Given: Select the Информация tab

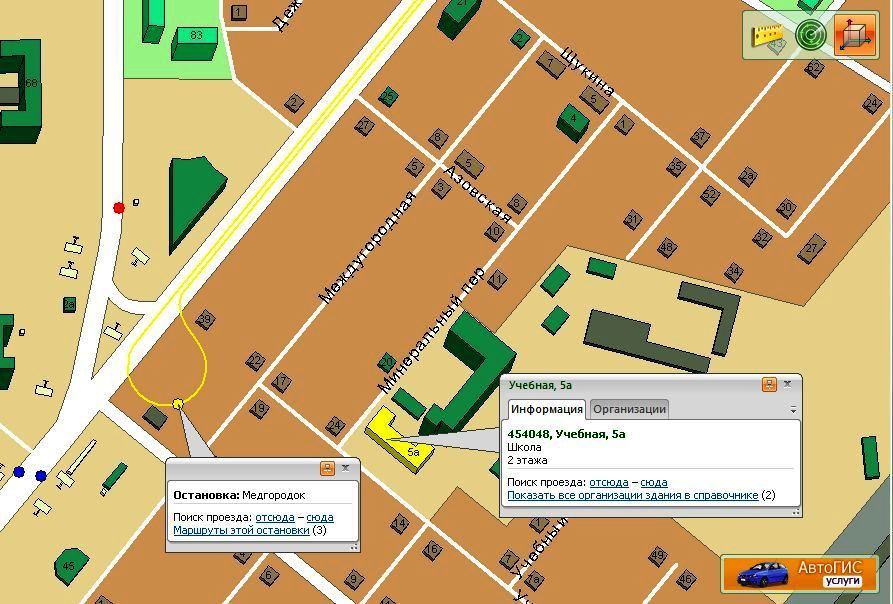Looking at the screenshot, I should tap(546, 409).
